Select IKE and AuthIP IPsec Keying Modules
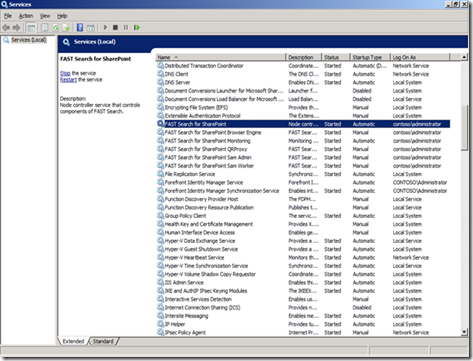The image size is (473, 361). [x=303, y=291]
